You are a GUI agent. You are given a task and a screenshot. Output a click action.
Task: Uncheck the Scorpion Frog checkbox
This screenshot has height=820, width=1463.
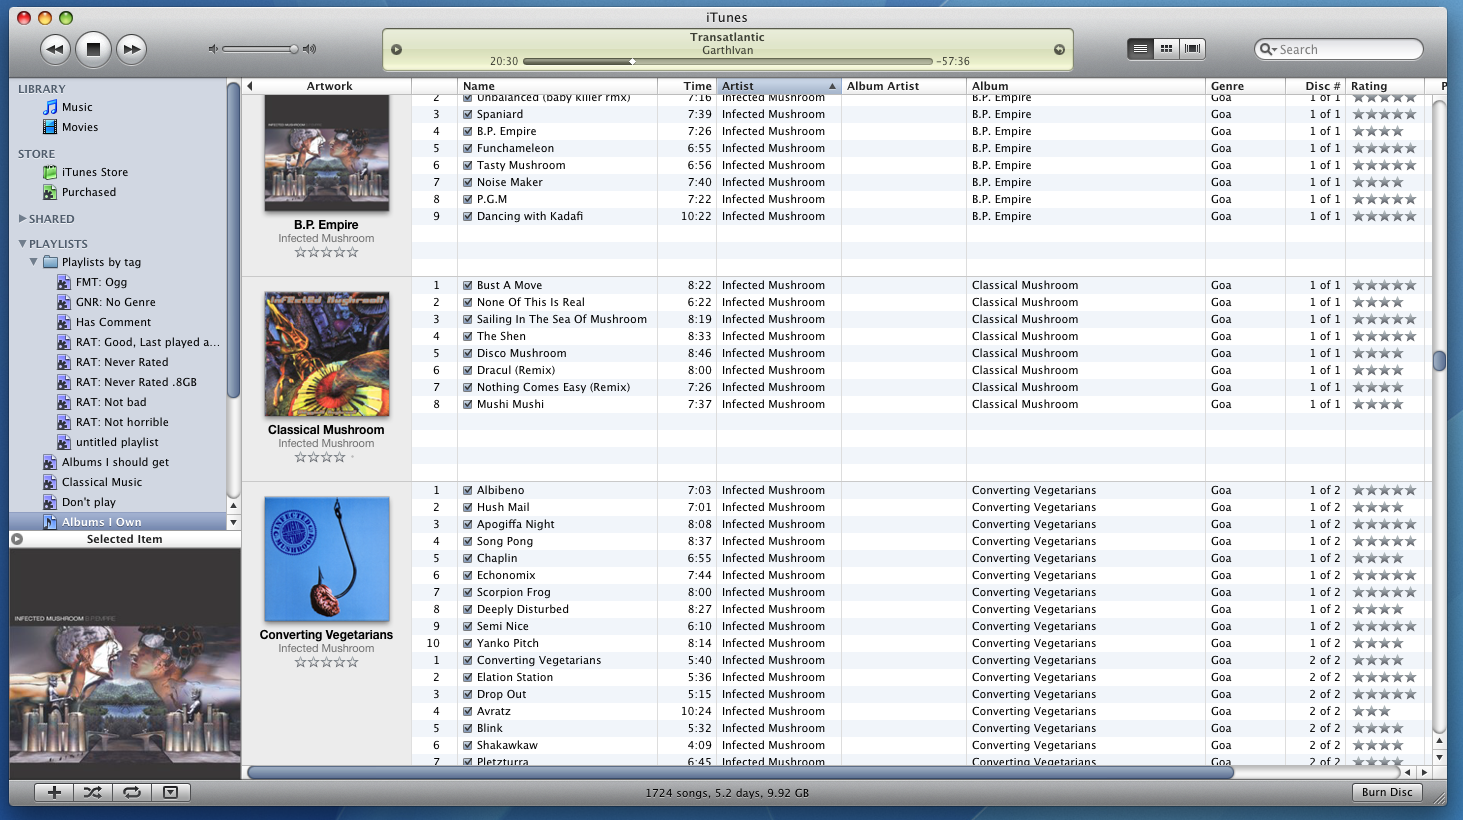[x=467, y=592]
